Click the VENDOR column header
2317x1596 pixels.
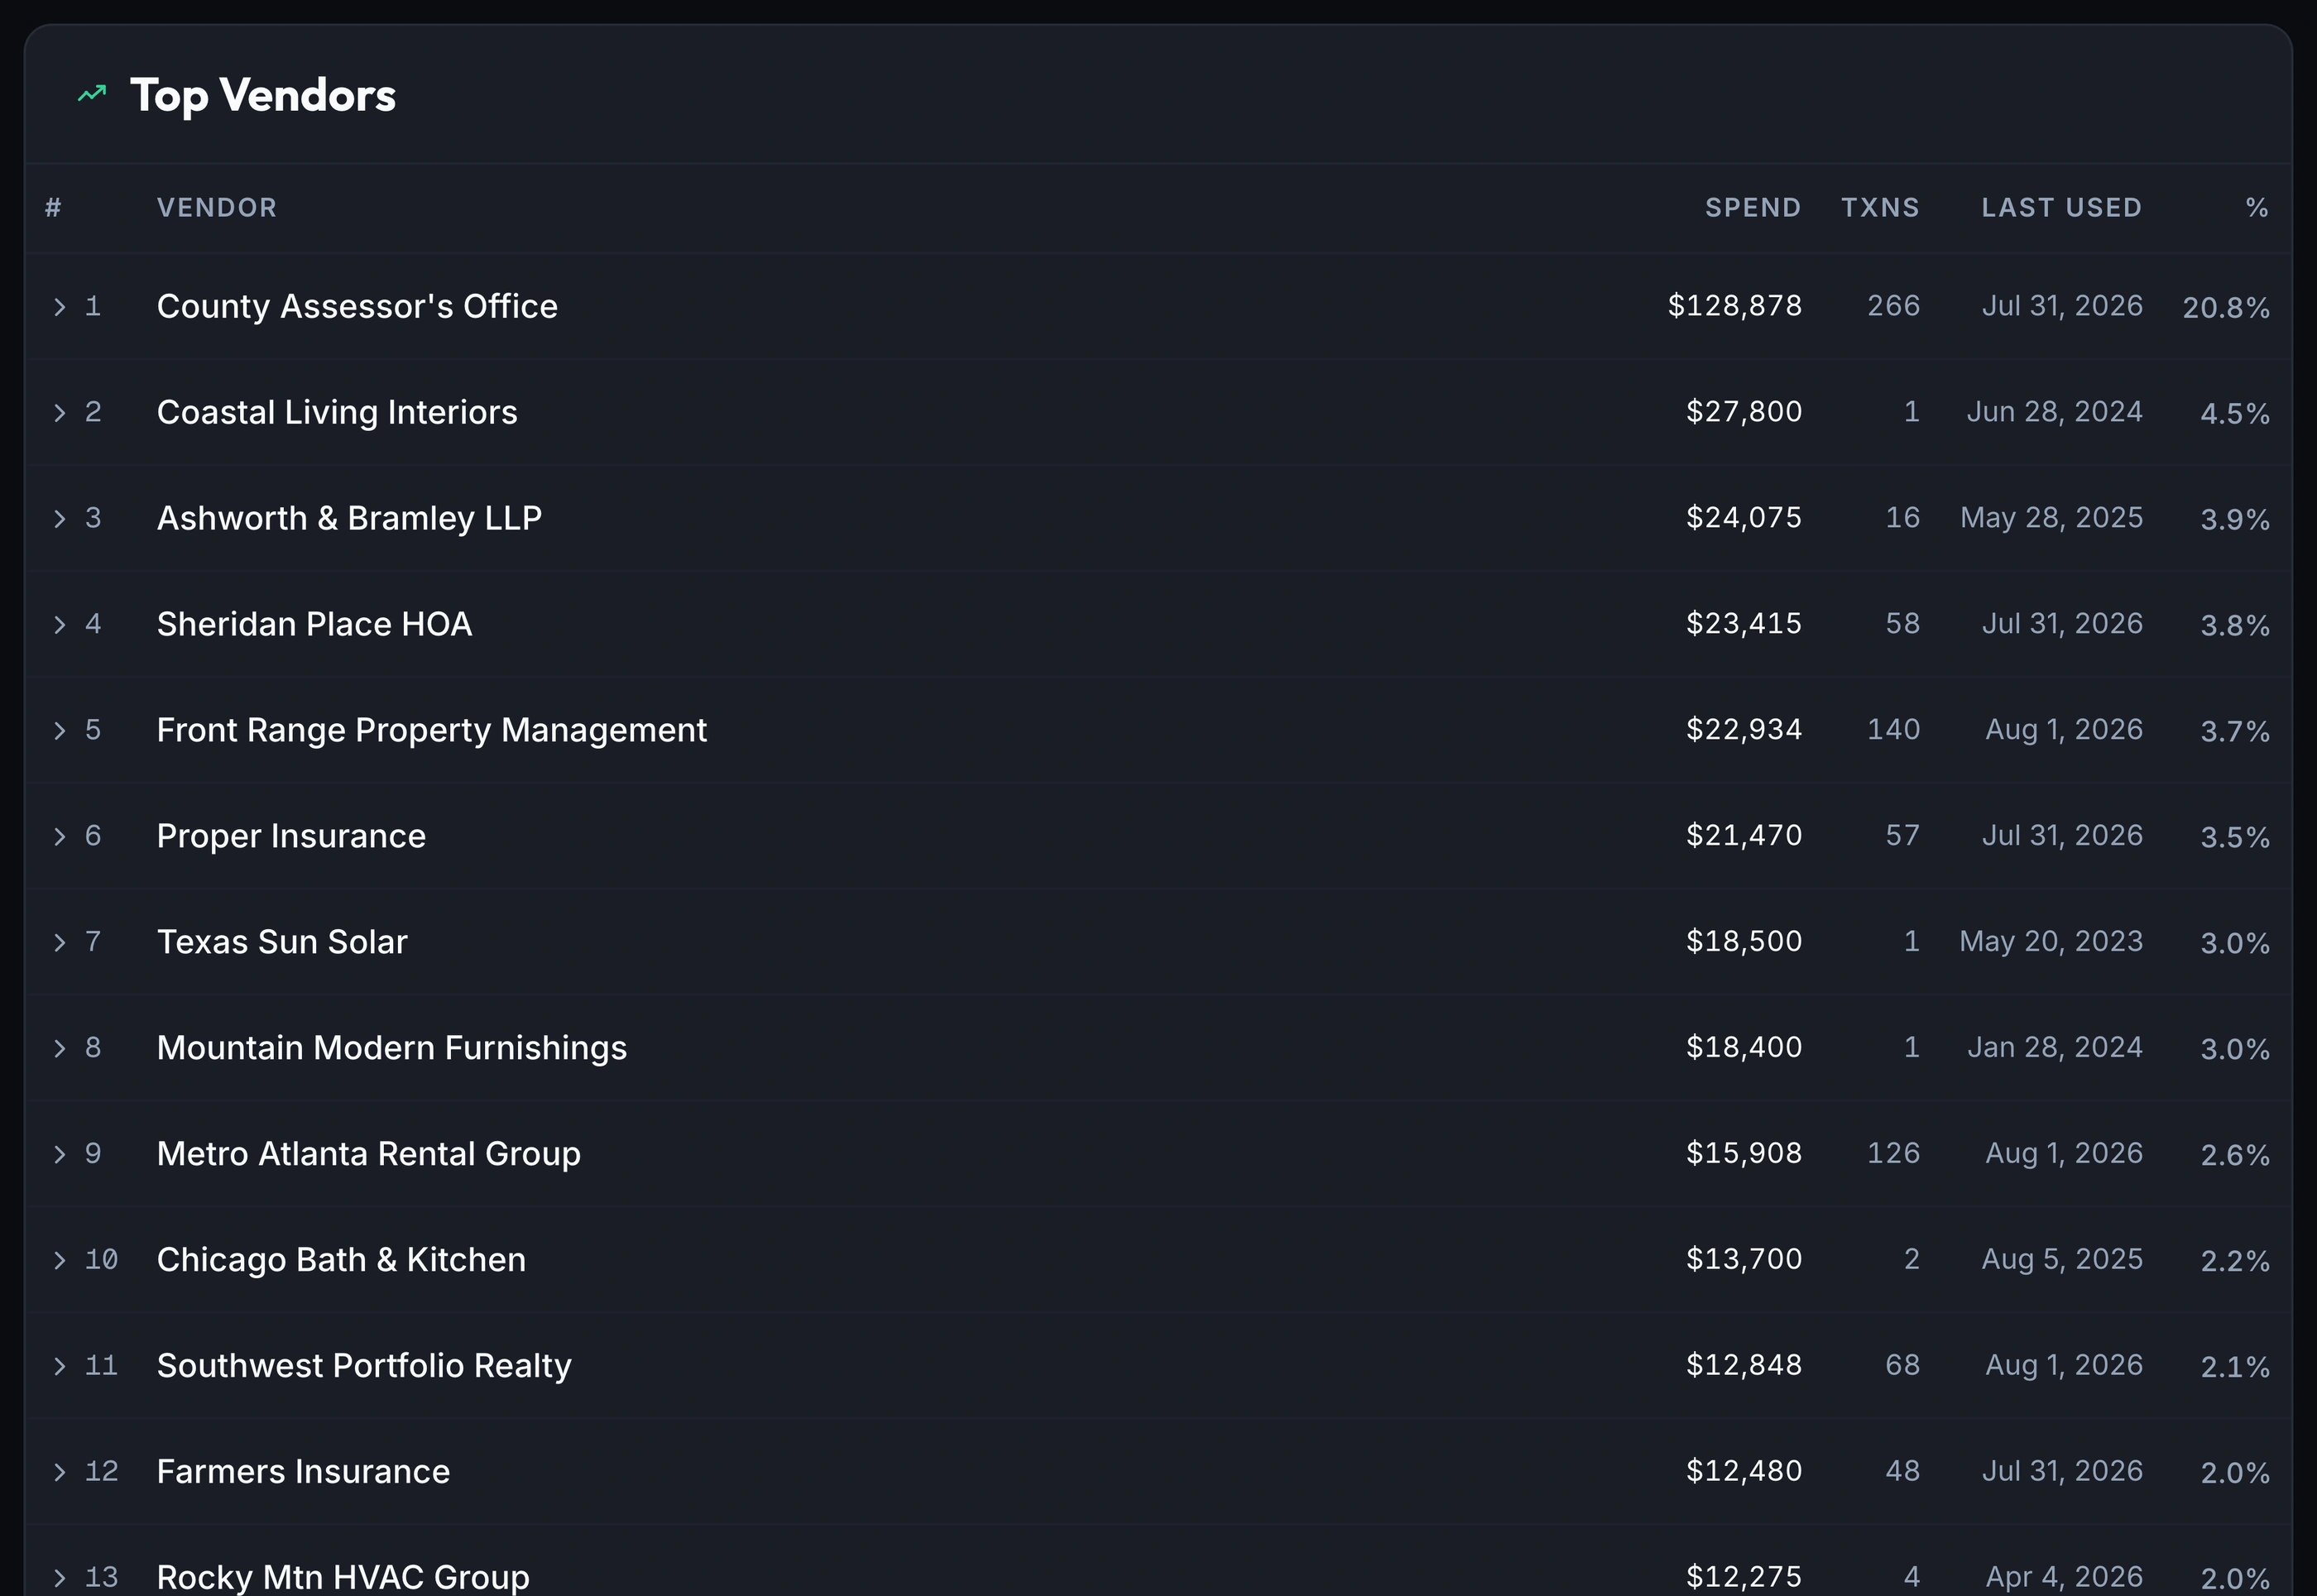tap(217, 208)
